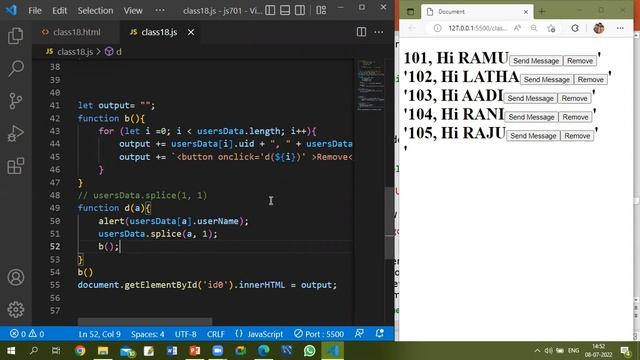Image resolution: width=640 pixels, height=360 pixels.
Task: Click the Read Aloud icon in the browser
Action: 517,28
